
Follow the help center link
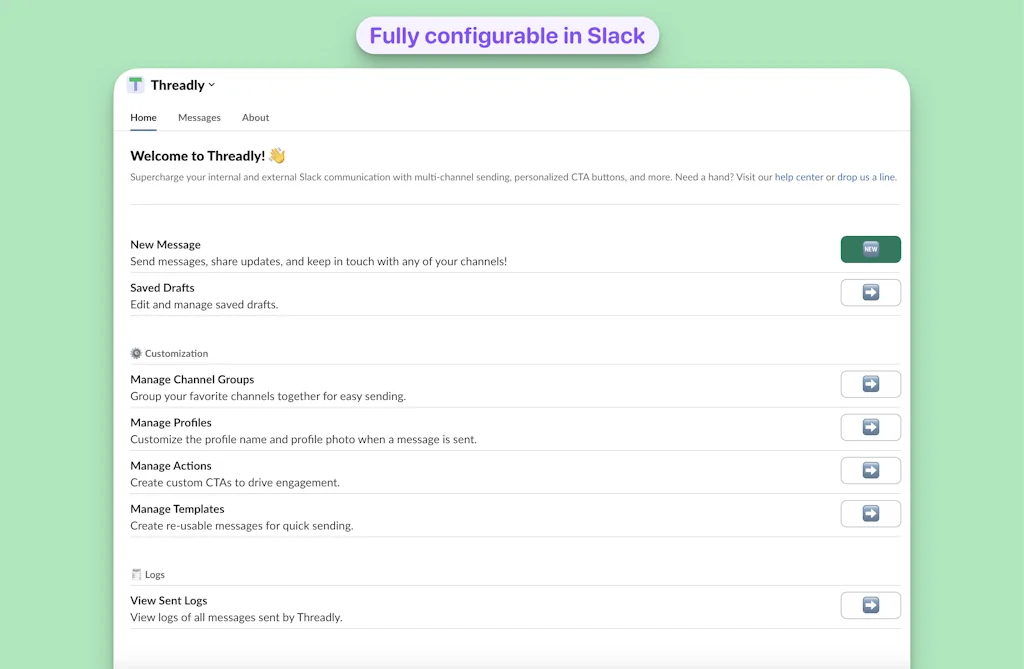[x=799, y=177]
